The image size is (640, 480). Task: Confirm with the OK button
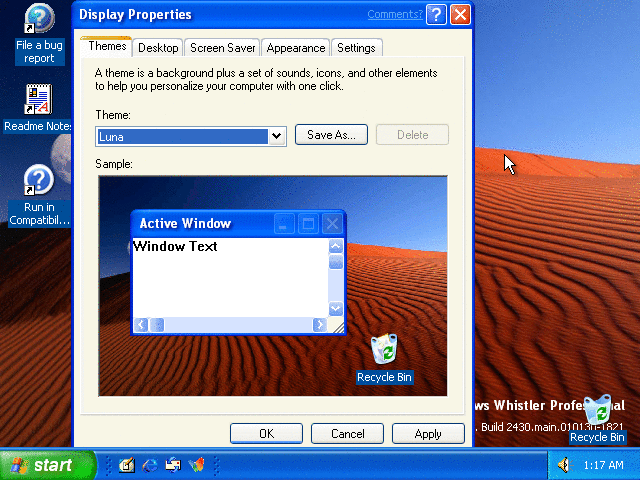click(x=267, y=433)
